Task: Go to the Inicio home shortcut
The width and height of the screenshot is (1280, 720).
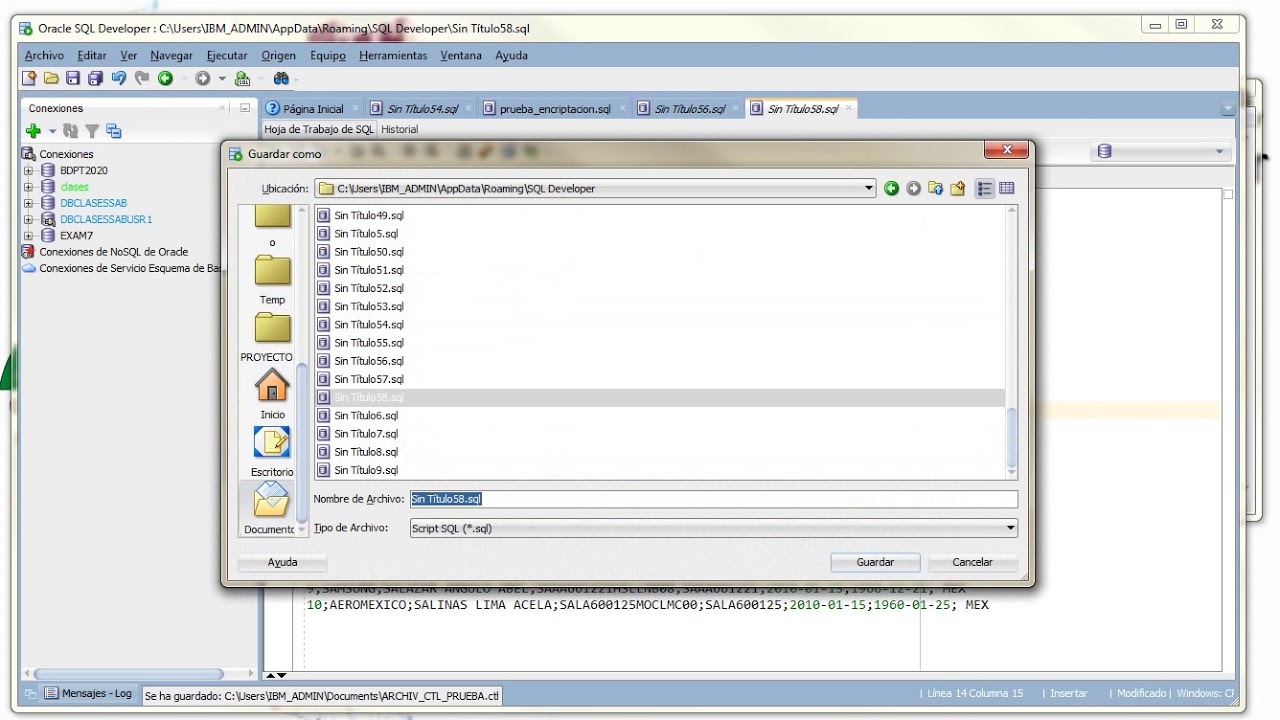Action: [x=272, y=394]
